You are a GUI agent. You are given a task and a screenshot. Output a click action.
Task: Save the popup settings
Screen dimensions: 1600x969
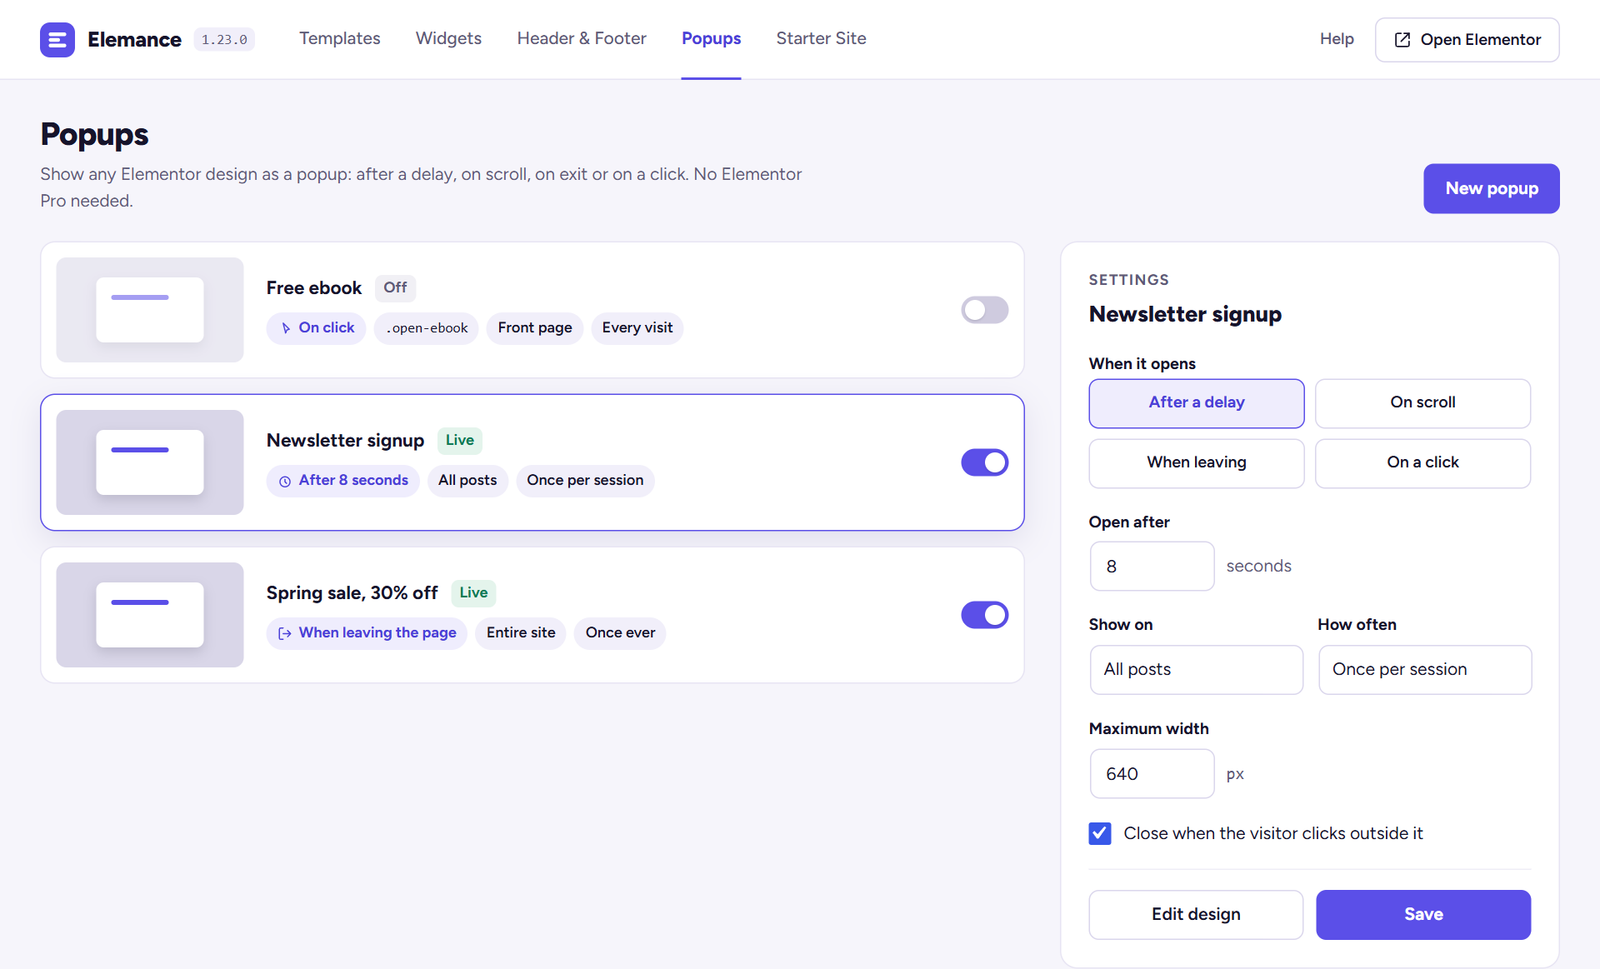pos(1423,915)
